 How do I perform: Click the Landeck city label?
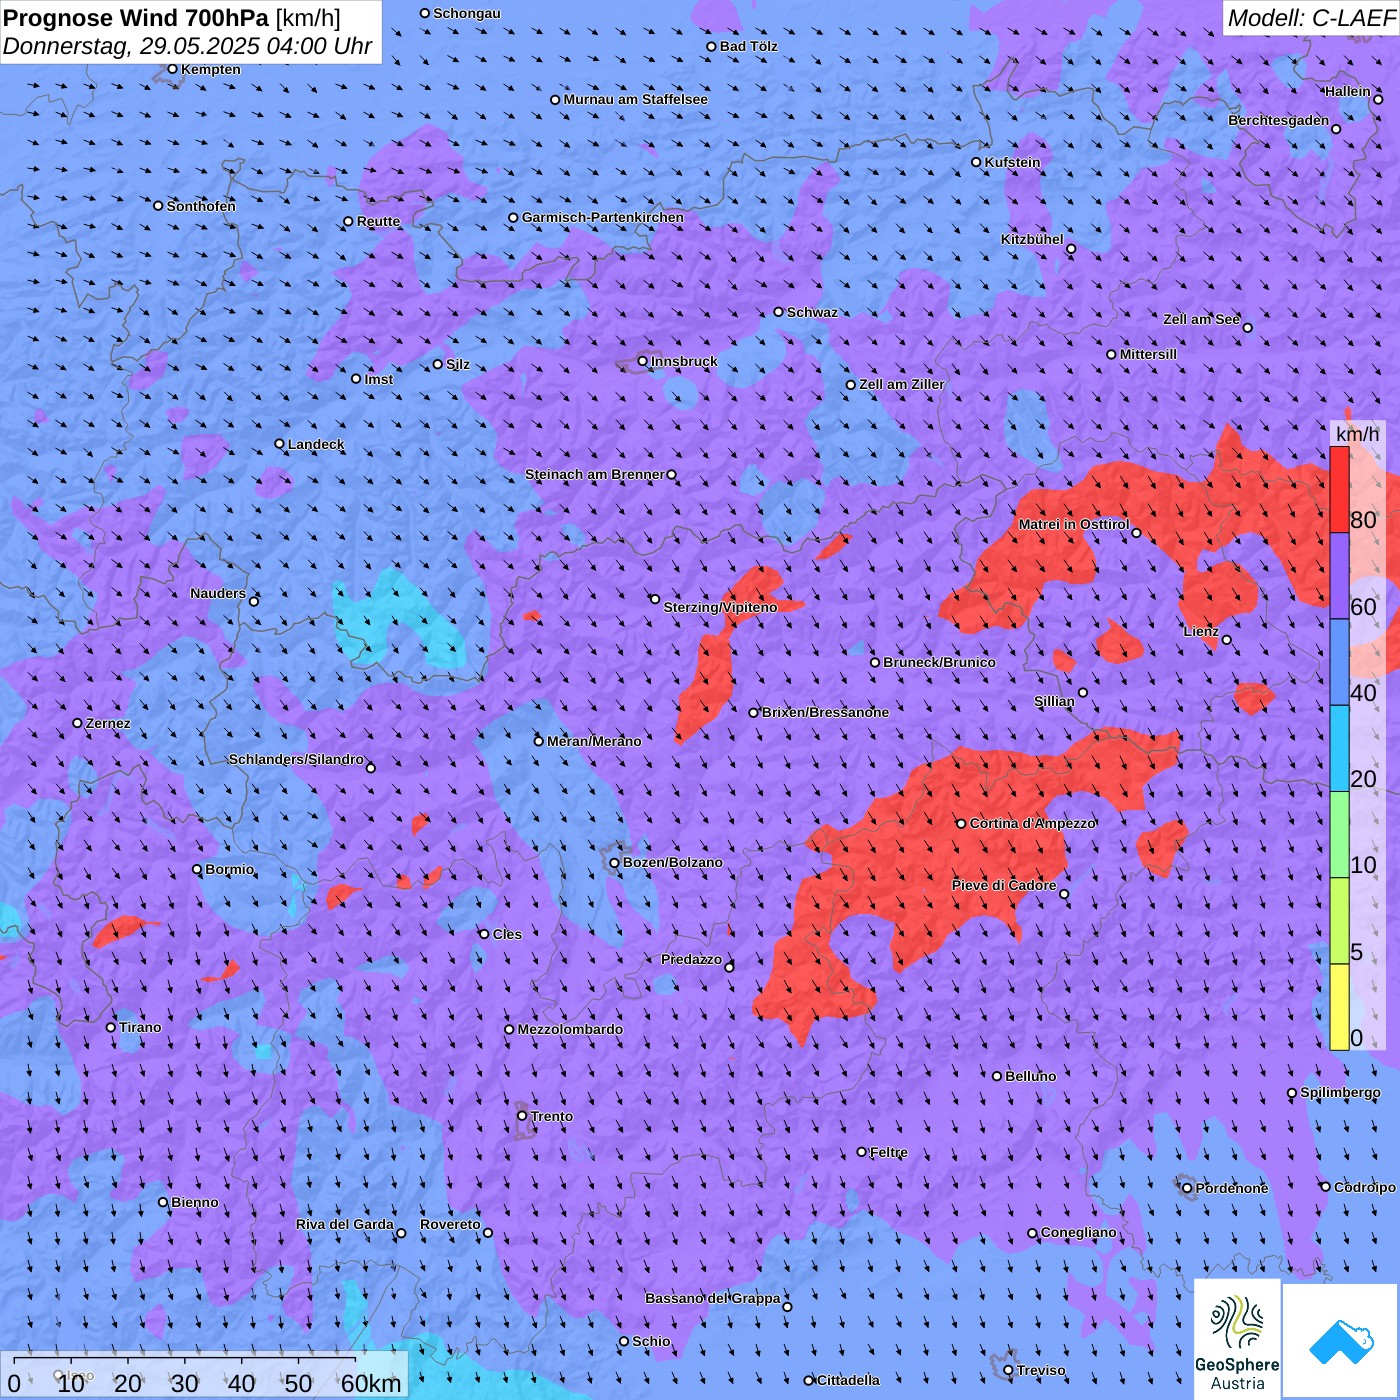316,444
